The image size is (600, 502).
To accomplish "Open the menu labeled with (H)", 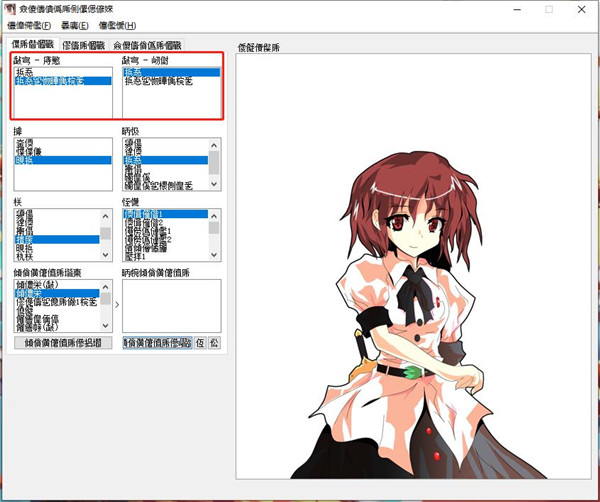I will [x=118, y=25].
